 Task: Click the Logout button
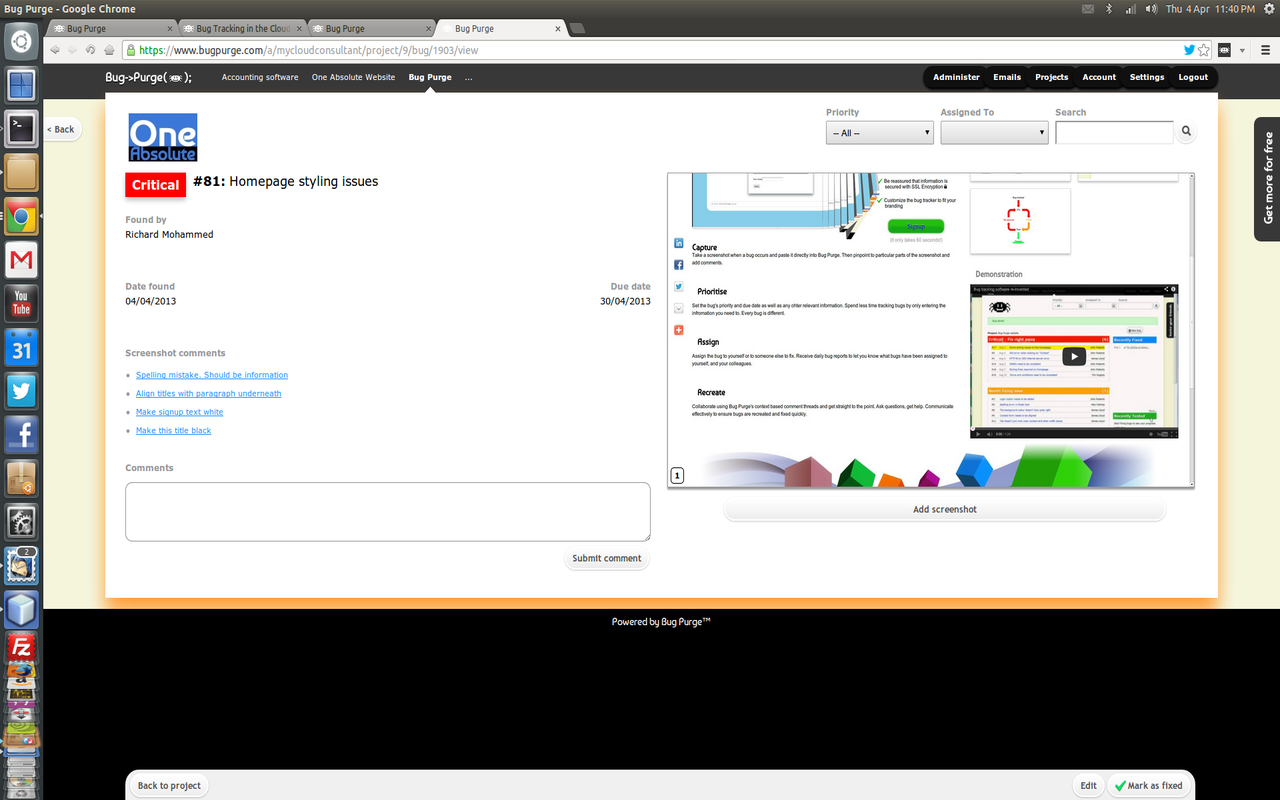click(x=1193, y=77)
